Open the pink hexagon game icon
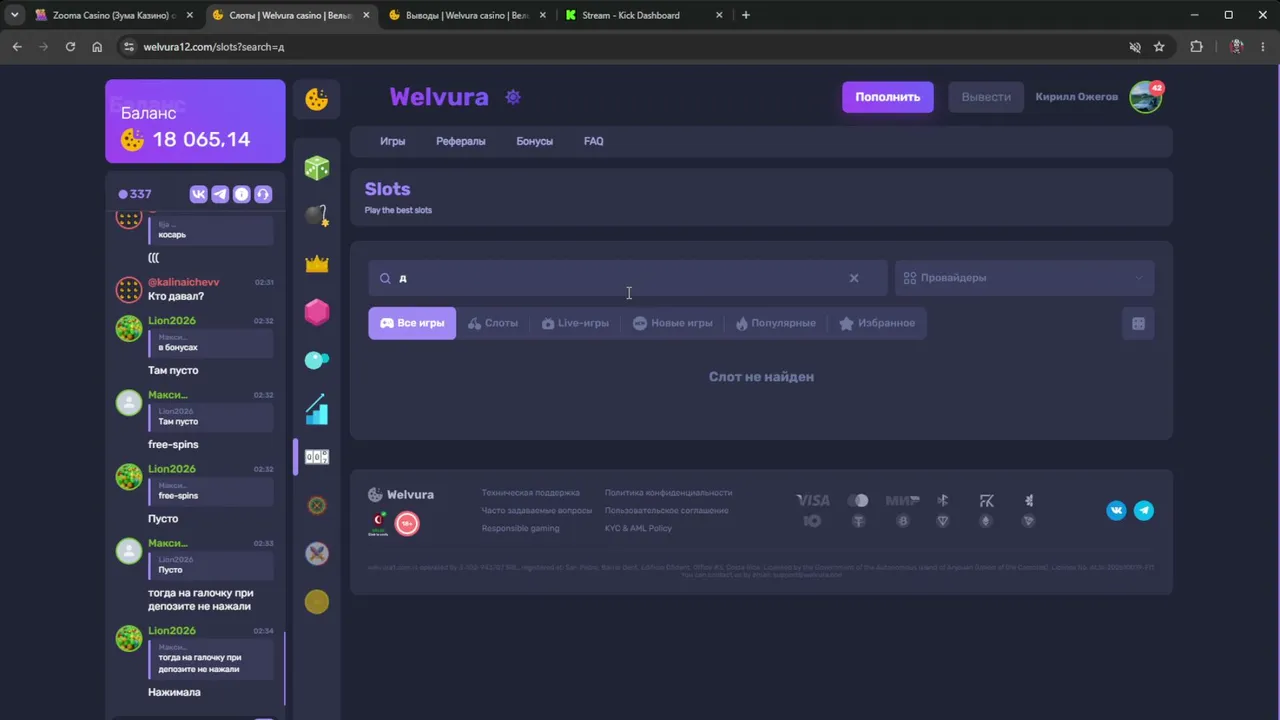This screenshot has width=1280, height=720. pos(317,312)
